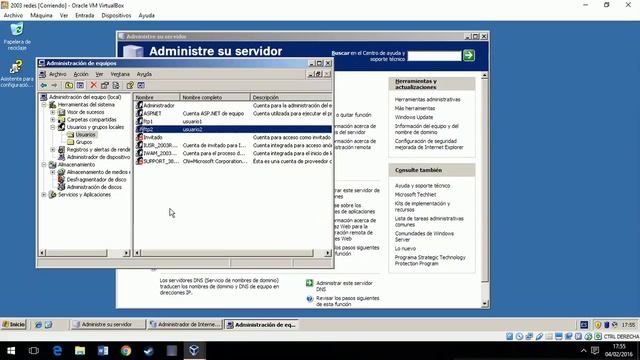Open Ayuda y soporte técnico link
This screenshot has width=640, height=360.
click(422, 186)
